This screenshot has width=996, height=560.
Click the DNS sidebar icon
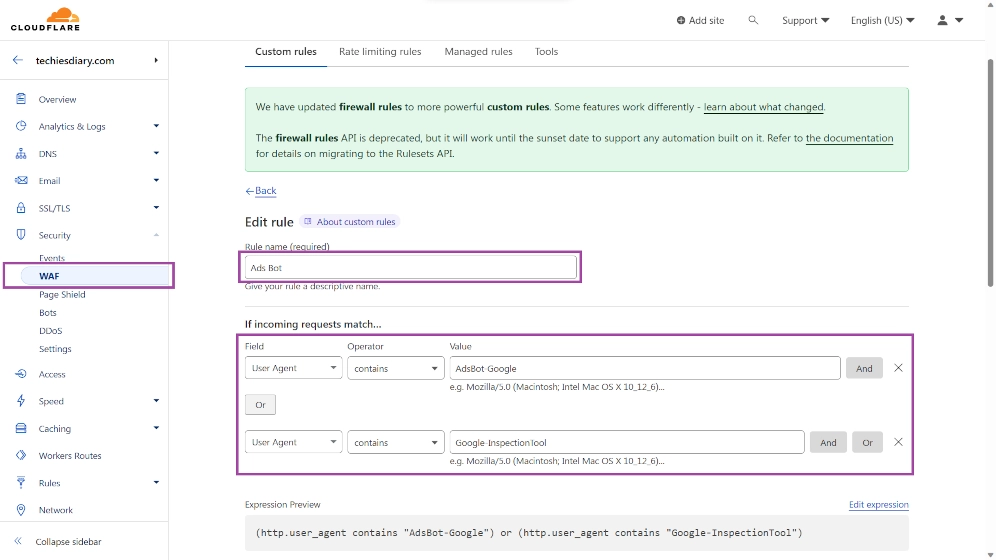point(21,153)
